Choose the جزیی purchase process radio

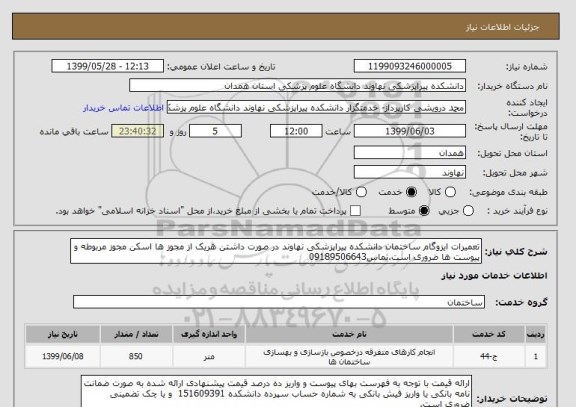tap(468, 211)
